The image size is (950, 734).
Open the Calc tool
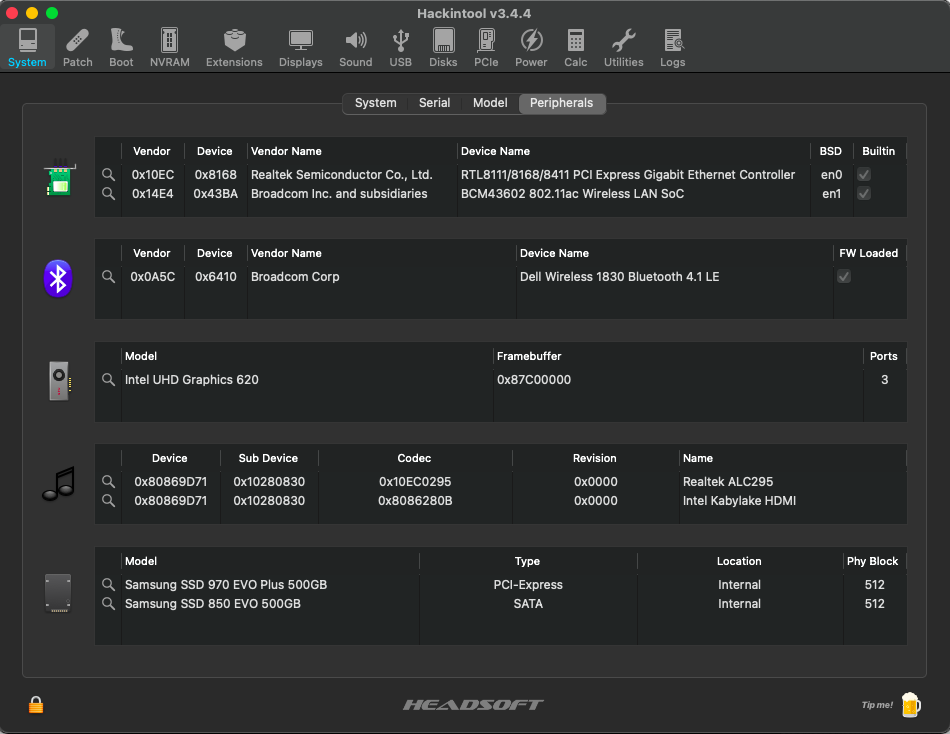(x=576, y=47)
